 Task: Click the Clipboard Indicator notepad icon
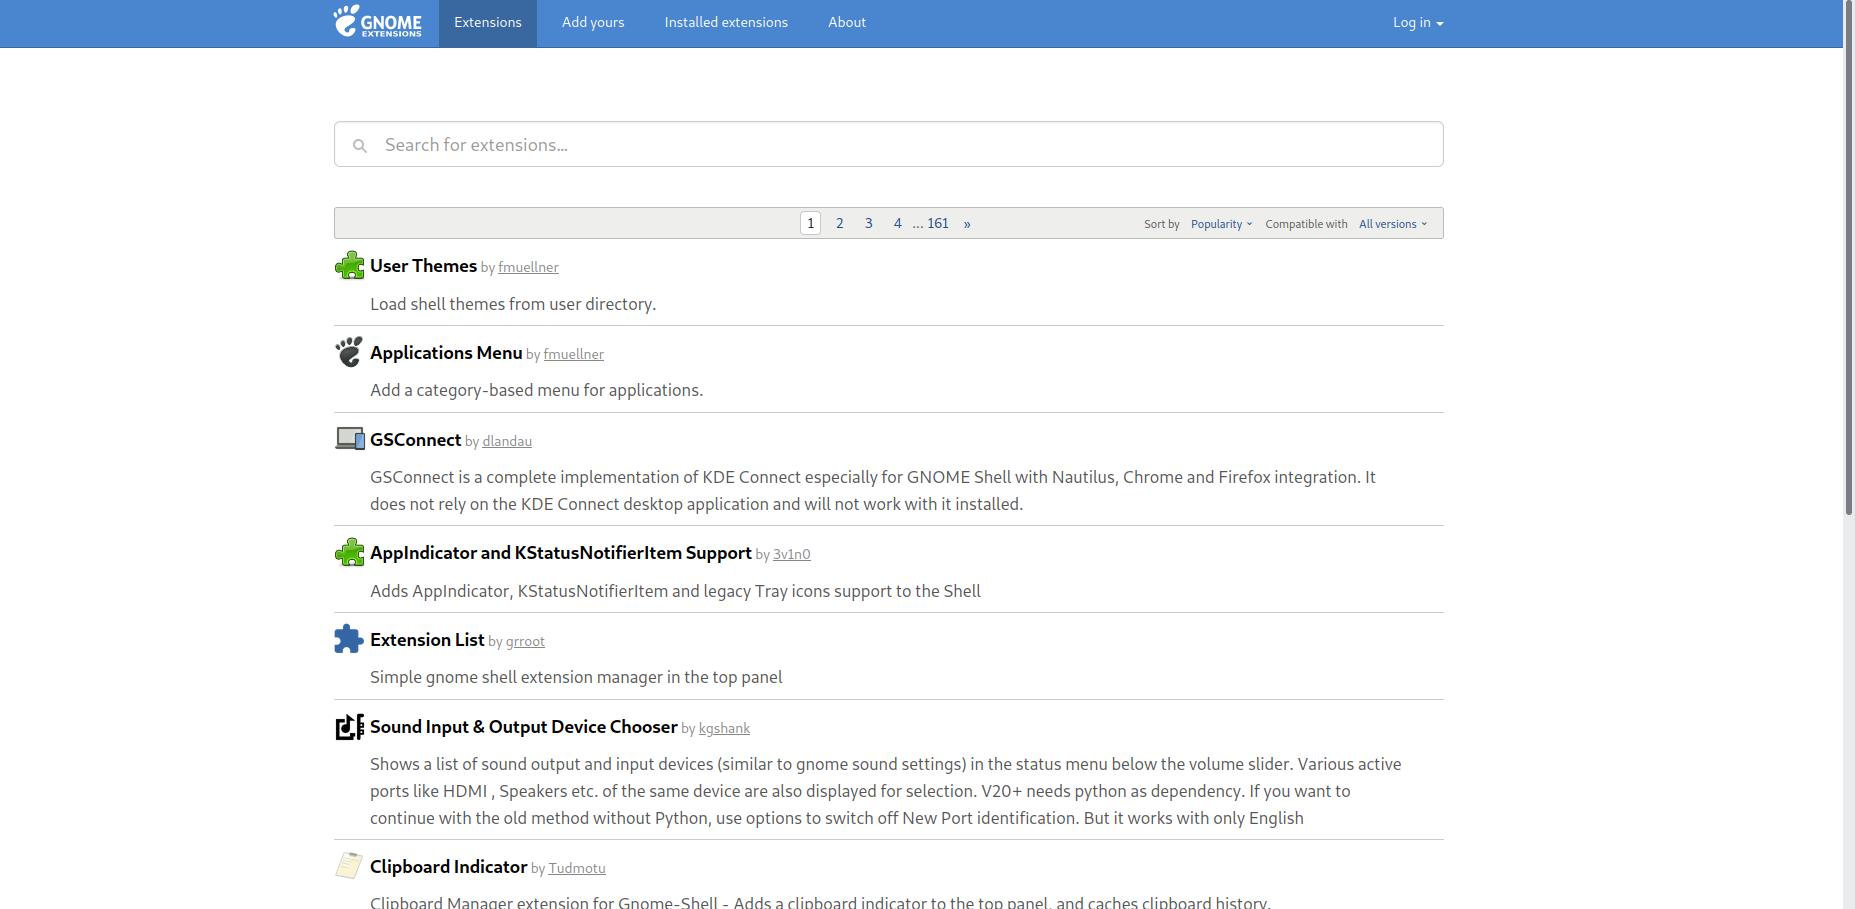[349, 866]
